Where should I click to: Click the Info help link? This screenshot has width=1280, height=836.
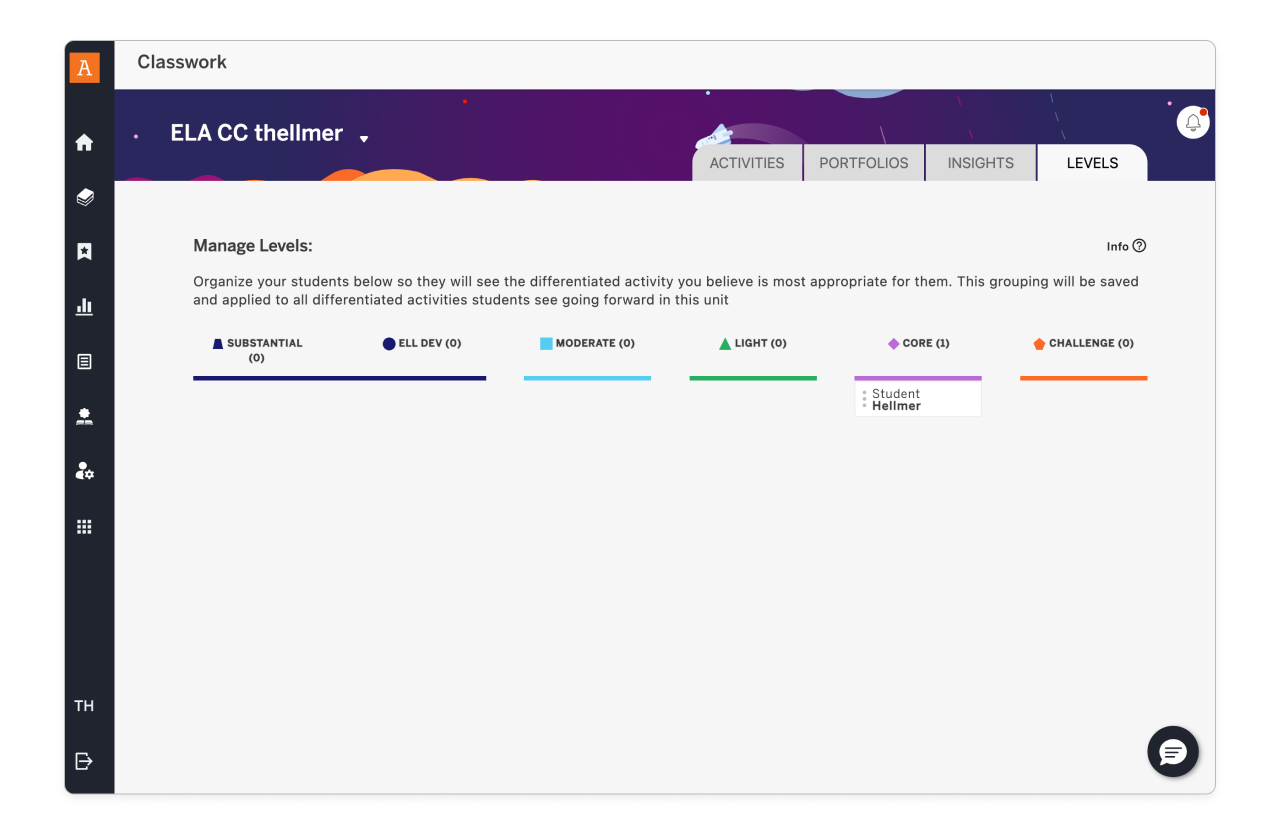(1126, 246)
